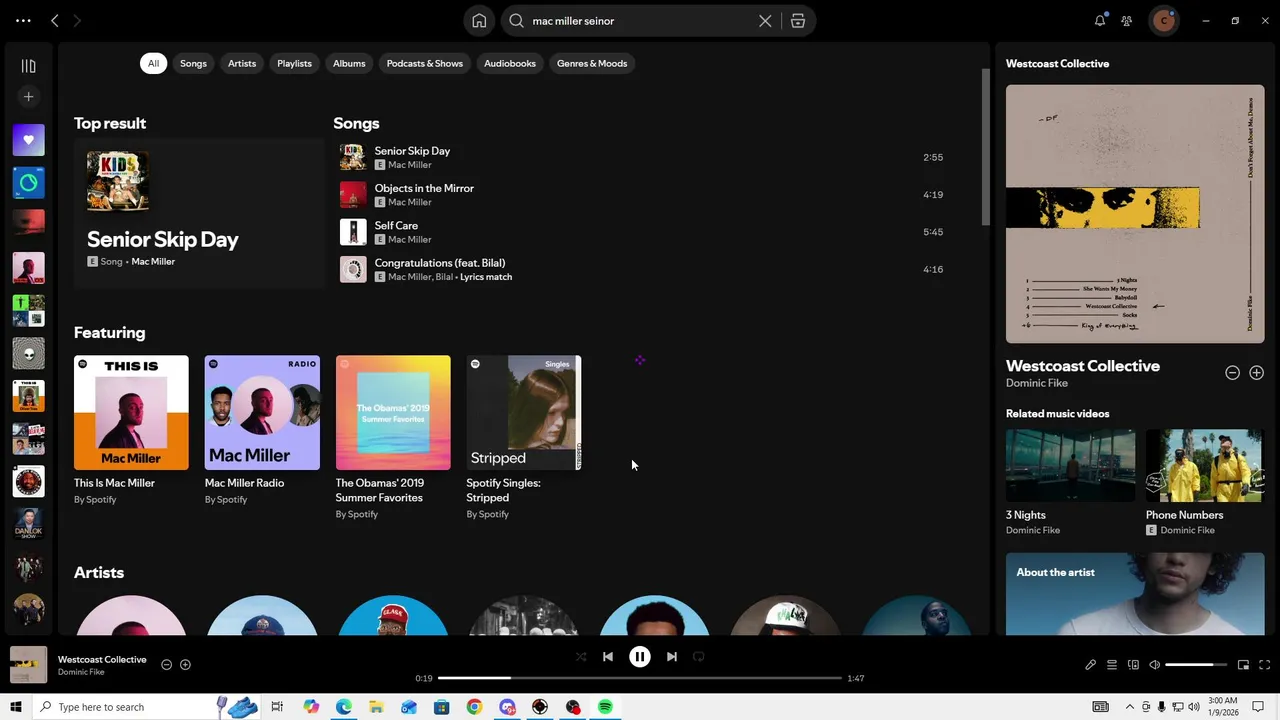Toggle repeat mode
1280x720 pixels.
pos(699,657)
